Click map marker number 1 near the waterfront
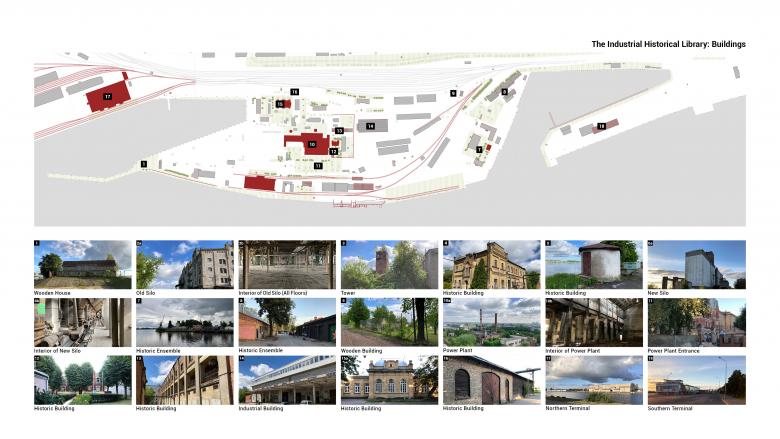780x439 pixels. 144,163
